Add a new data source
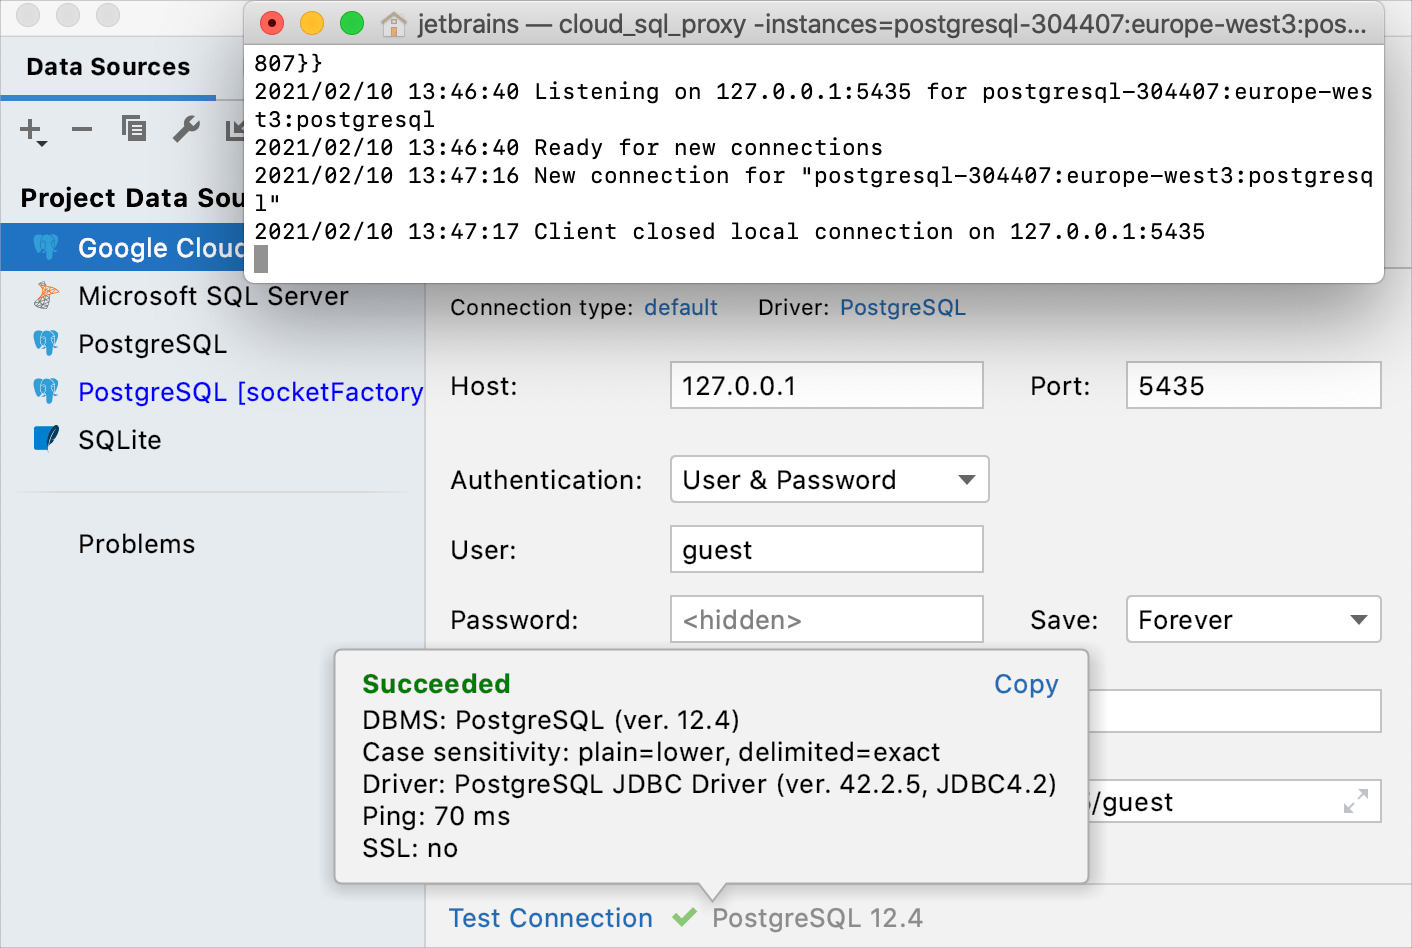The height and width of the screenshot is (948, 1412). pos(30,130)
